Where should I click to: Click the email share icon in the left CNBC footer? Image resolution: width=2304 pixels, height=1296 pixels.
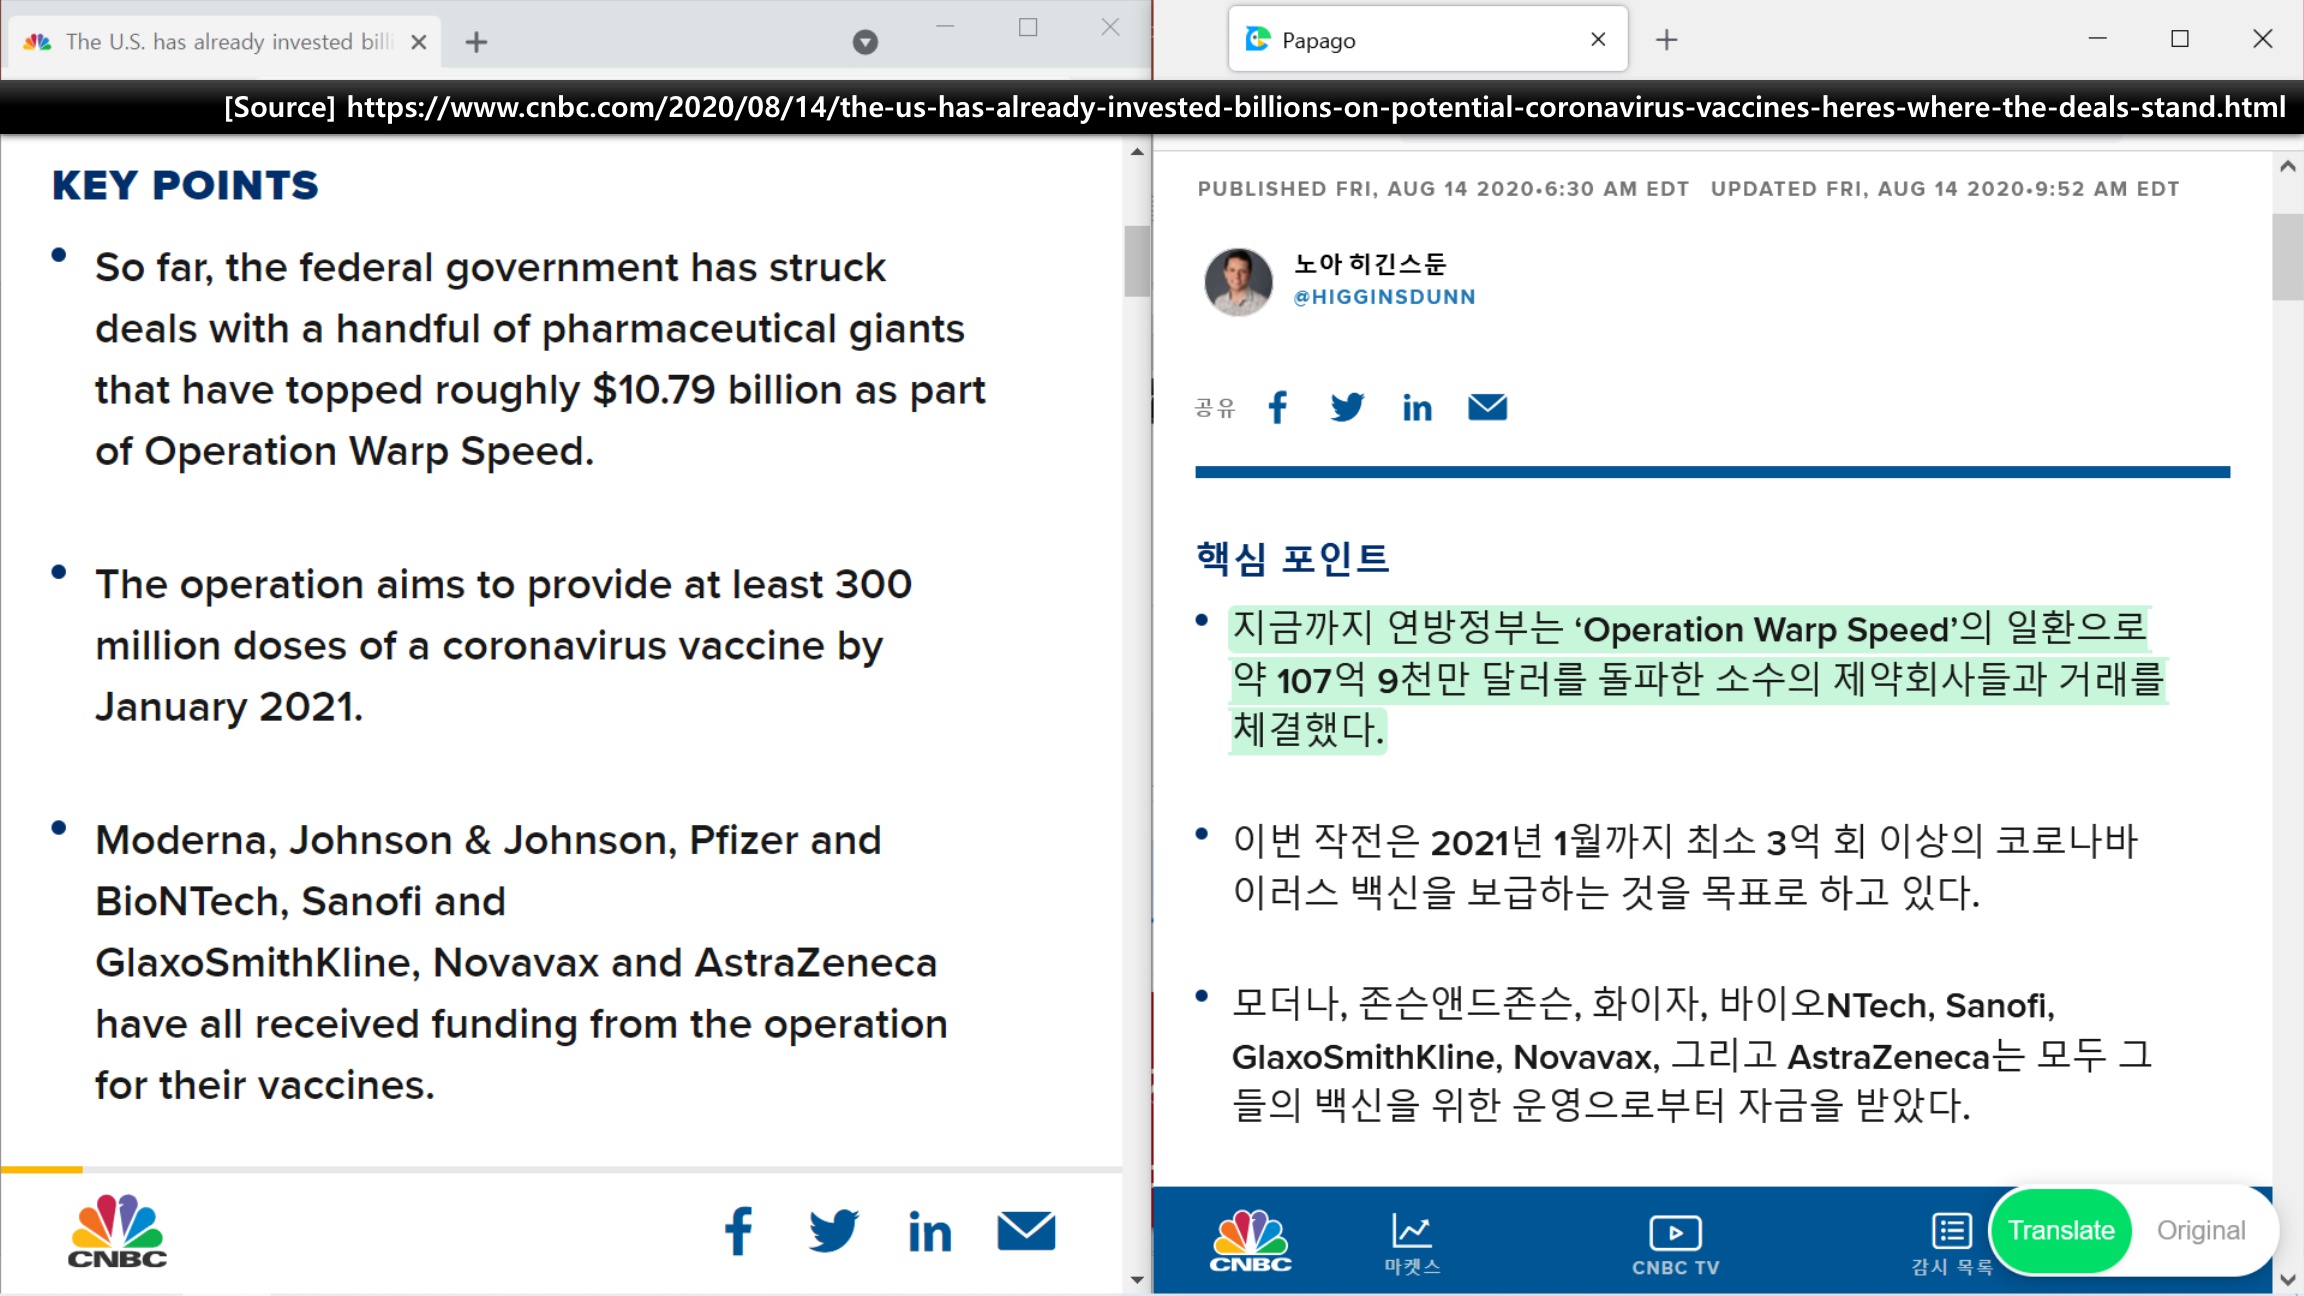pyautogui.click(x=1026, y=1231)
